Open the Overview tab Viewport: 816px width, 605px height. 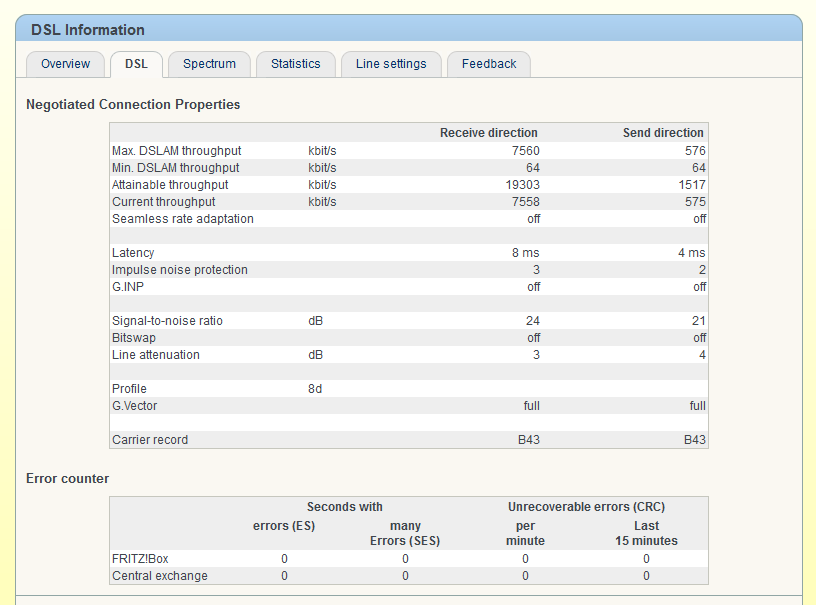(65, 64)
